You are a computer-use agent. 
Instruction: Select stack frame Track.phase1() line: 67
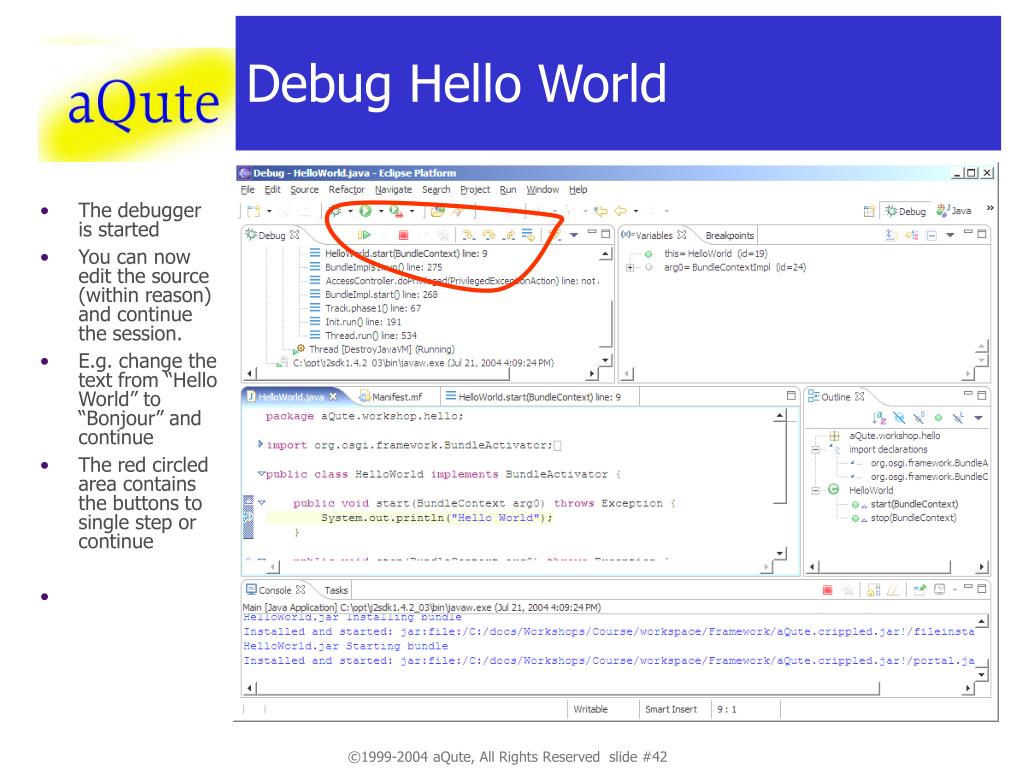pos(373,308)
